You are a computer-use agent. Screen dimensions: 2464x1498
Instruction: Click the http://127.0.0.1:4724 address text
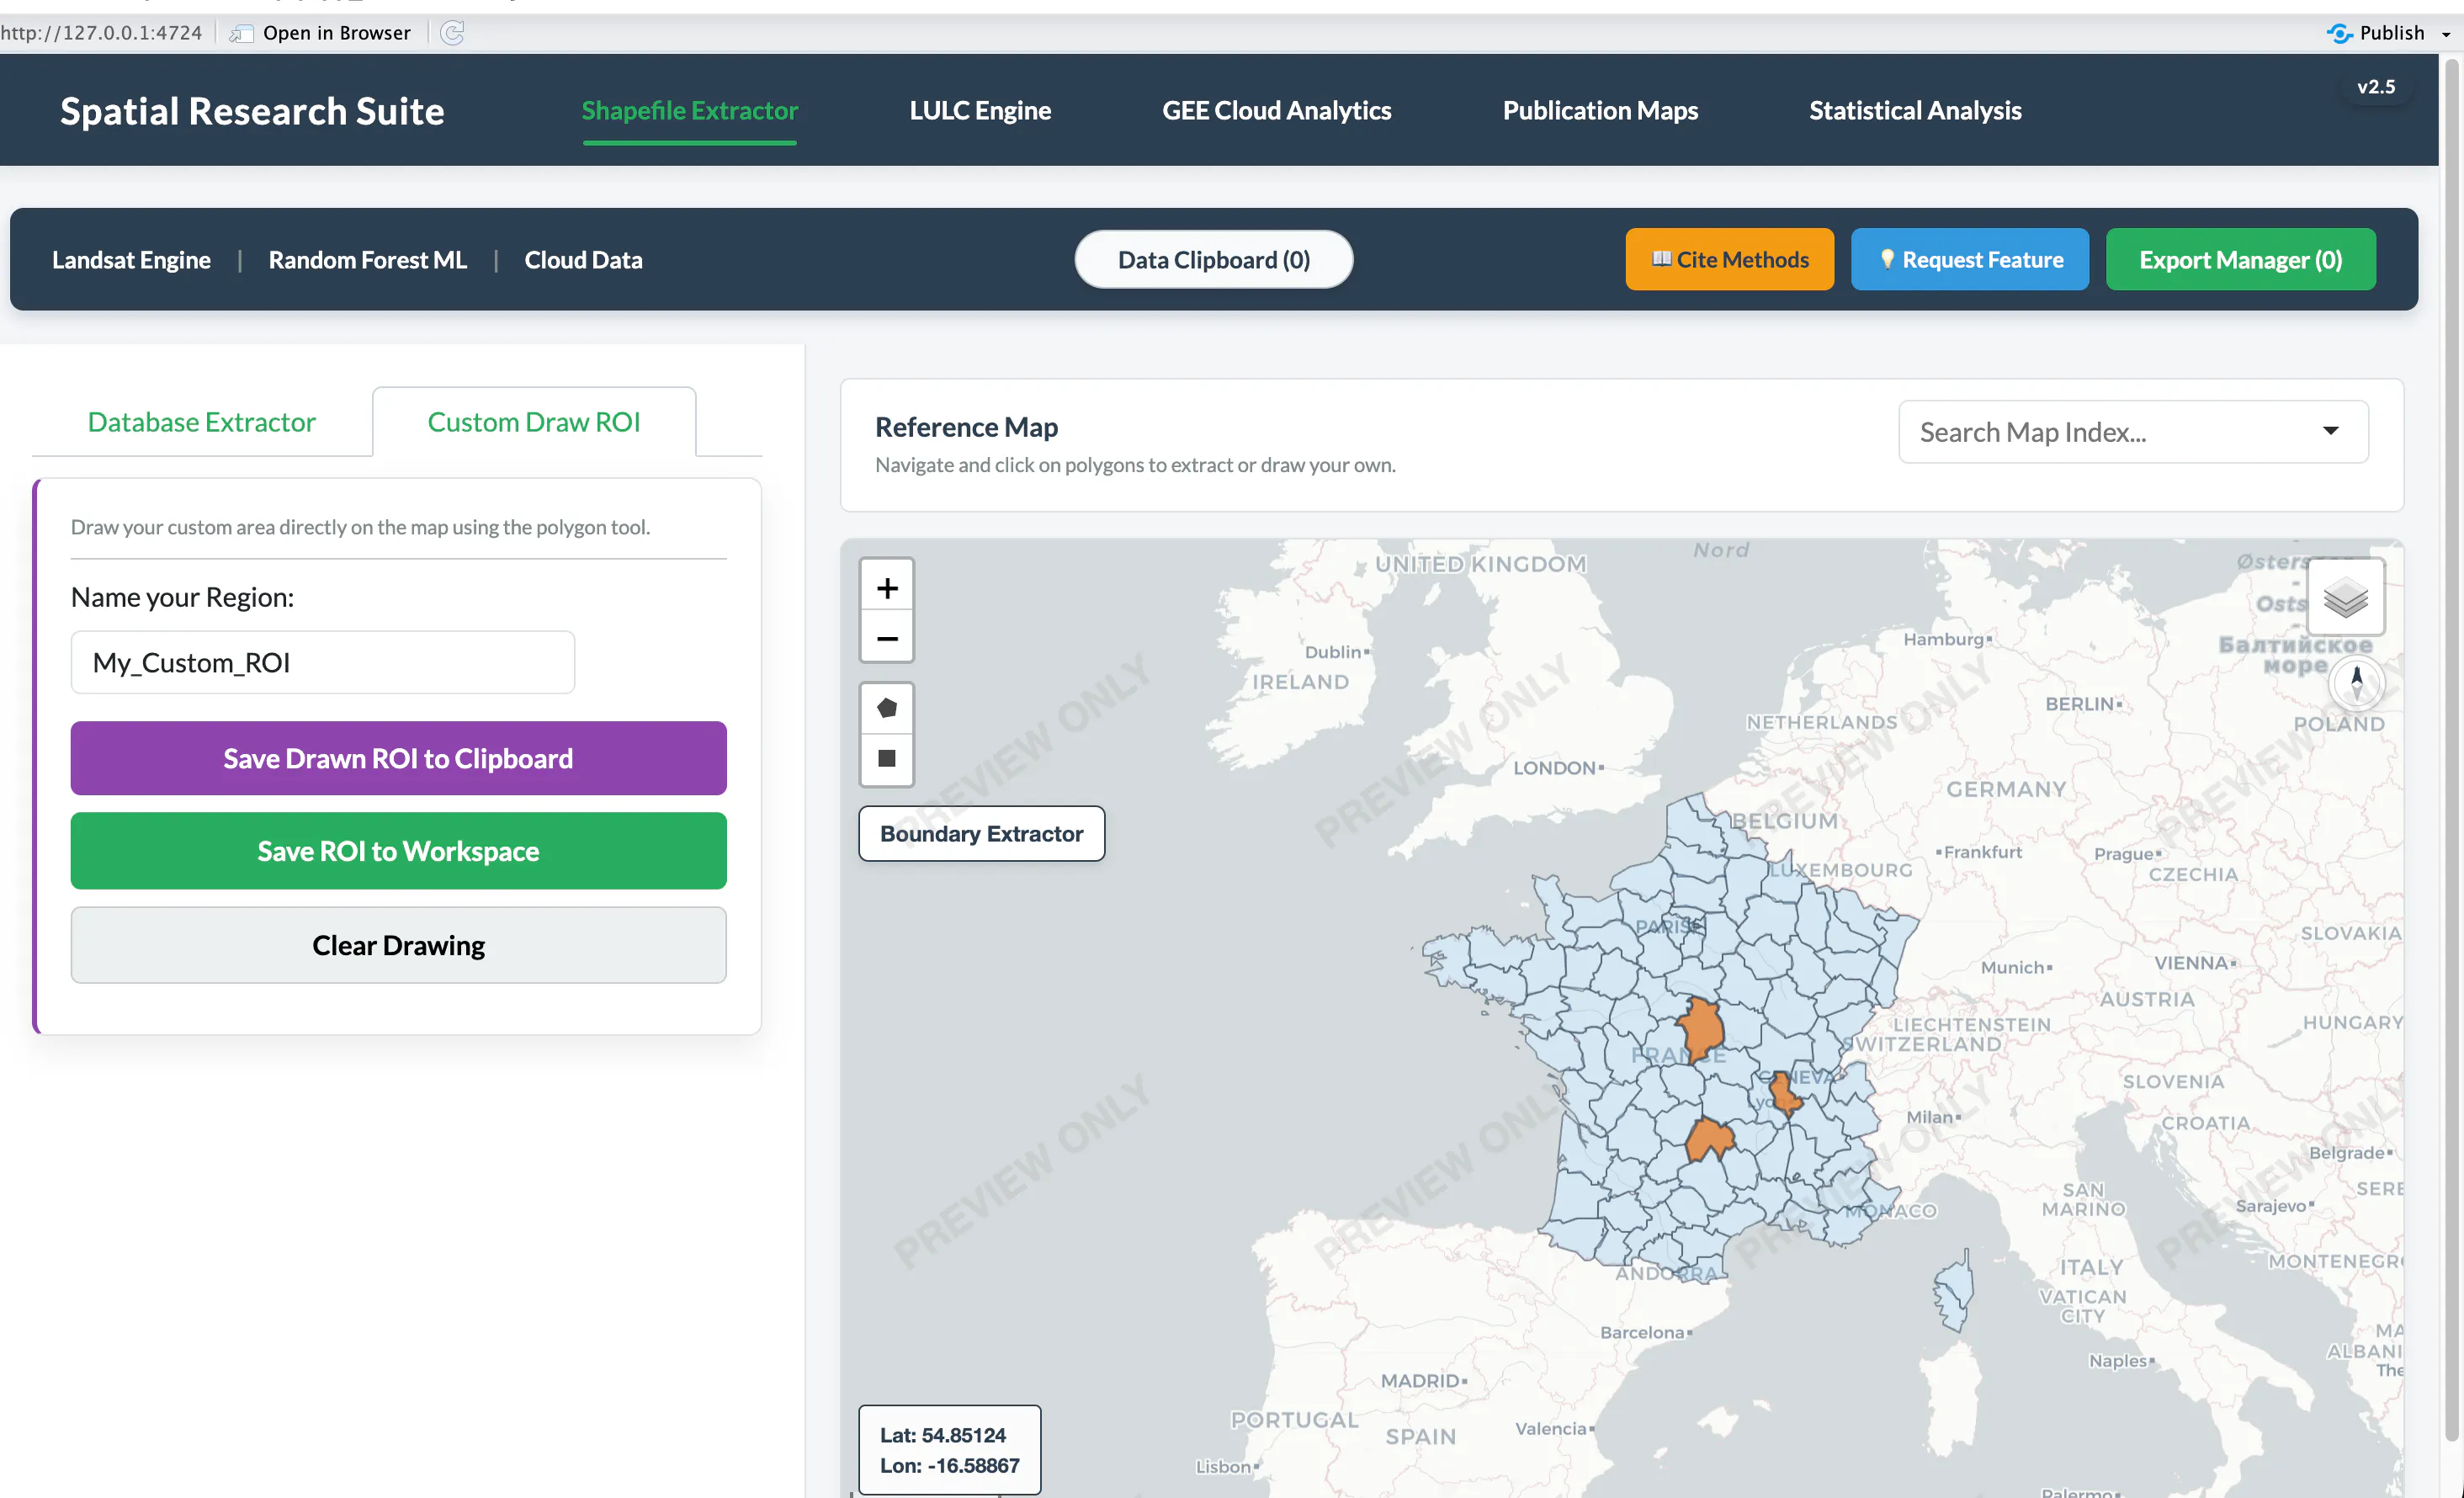click(101, 33)
